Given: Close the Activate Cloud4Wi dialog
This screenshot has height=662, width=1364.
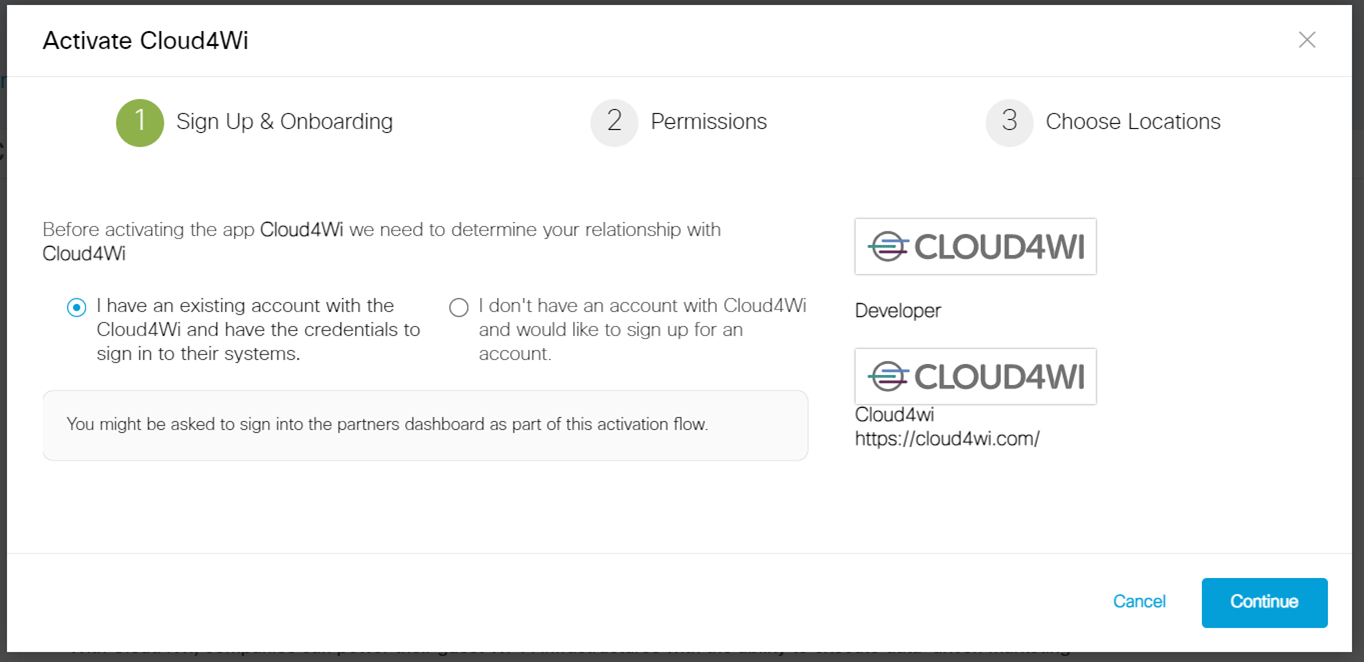Looking at the screenshot, I should 1306,40.
